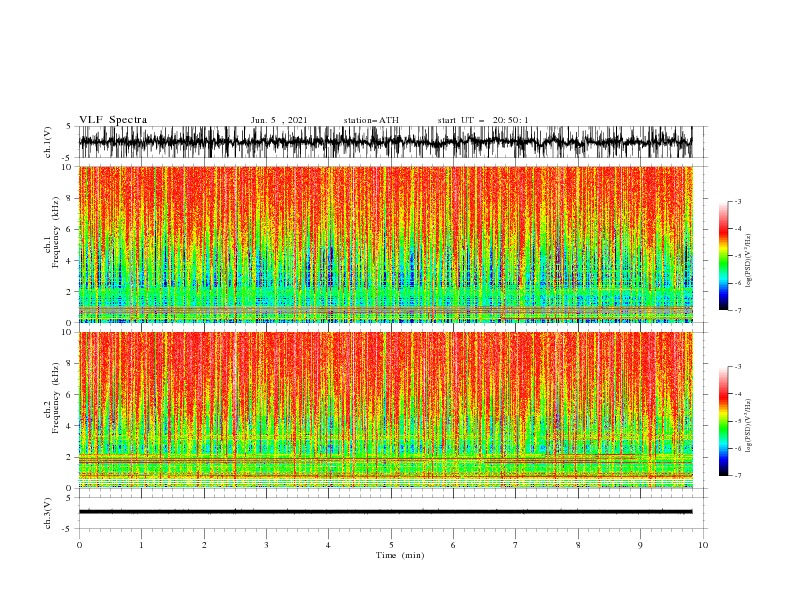Click the "-5" tick on ch.2 color bar
The height and width of the screenshot is (612, 792).
click(x=738, y=421)
